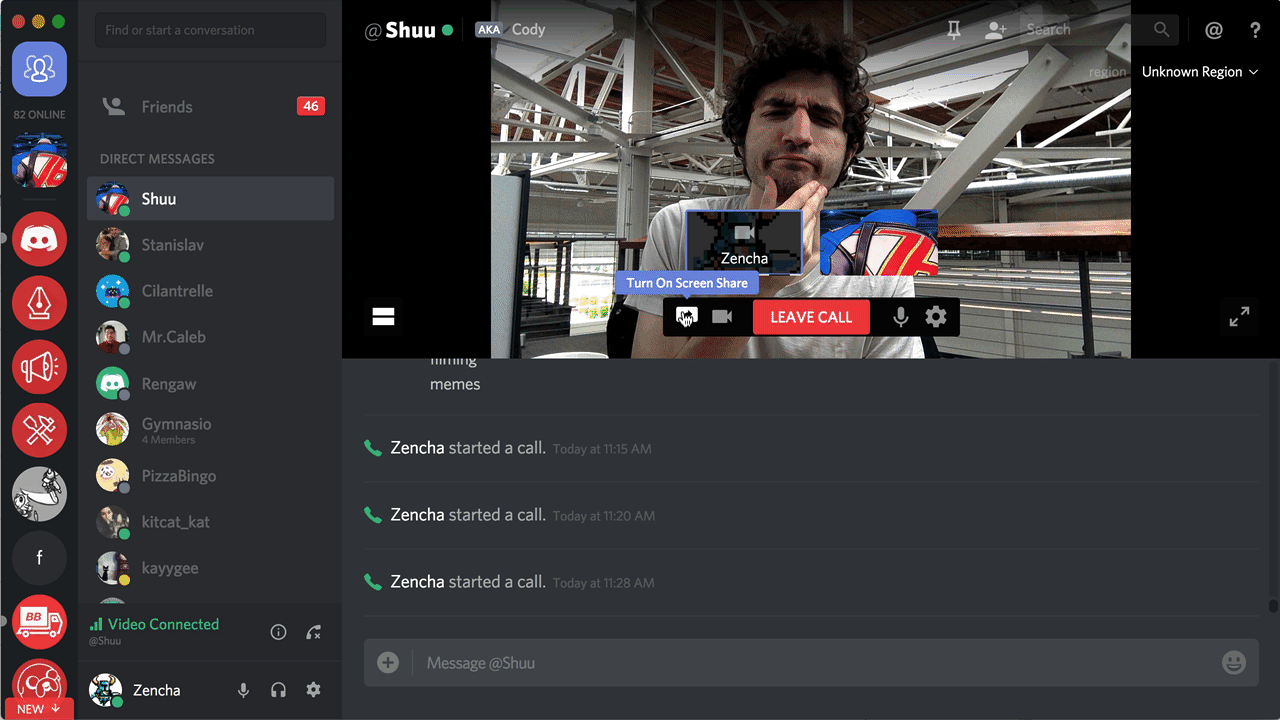The image size is (1280, 720).
Task: Enter fullscreen with the expand arrows icon
Action: coord(1239,317)
